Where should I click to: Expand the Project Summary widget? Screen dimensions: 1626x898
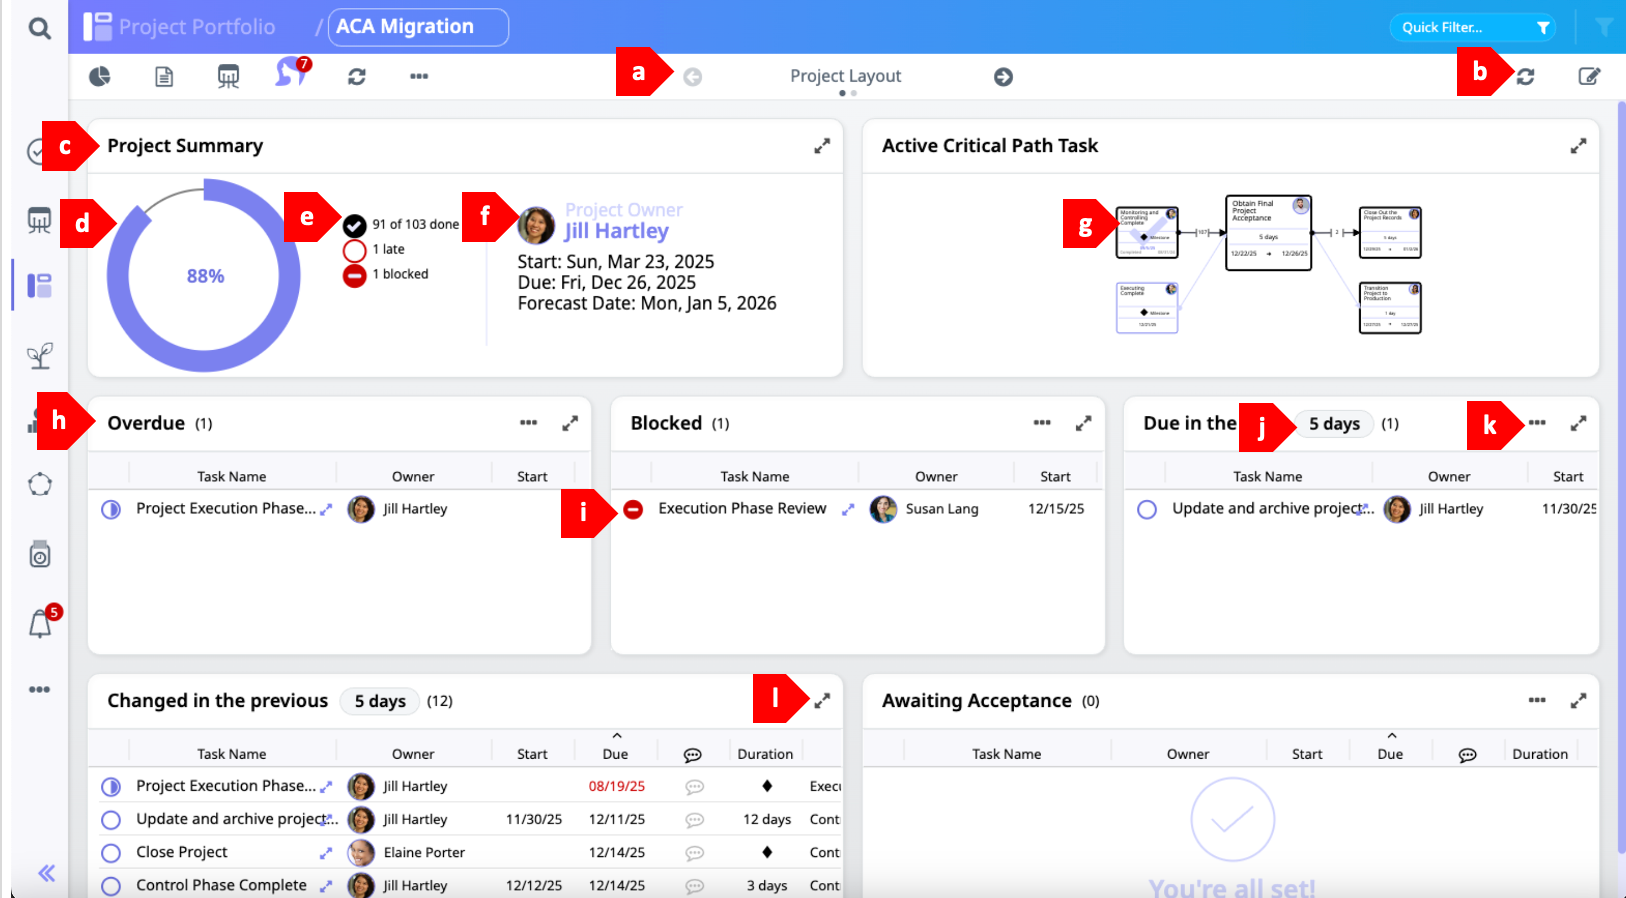pos(822,146)
